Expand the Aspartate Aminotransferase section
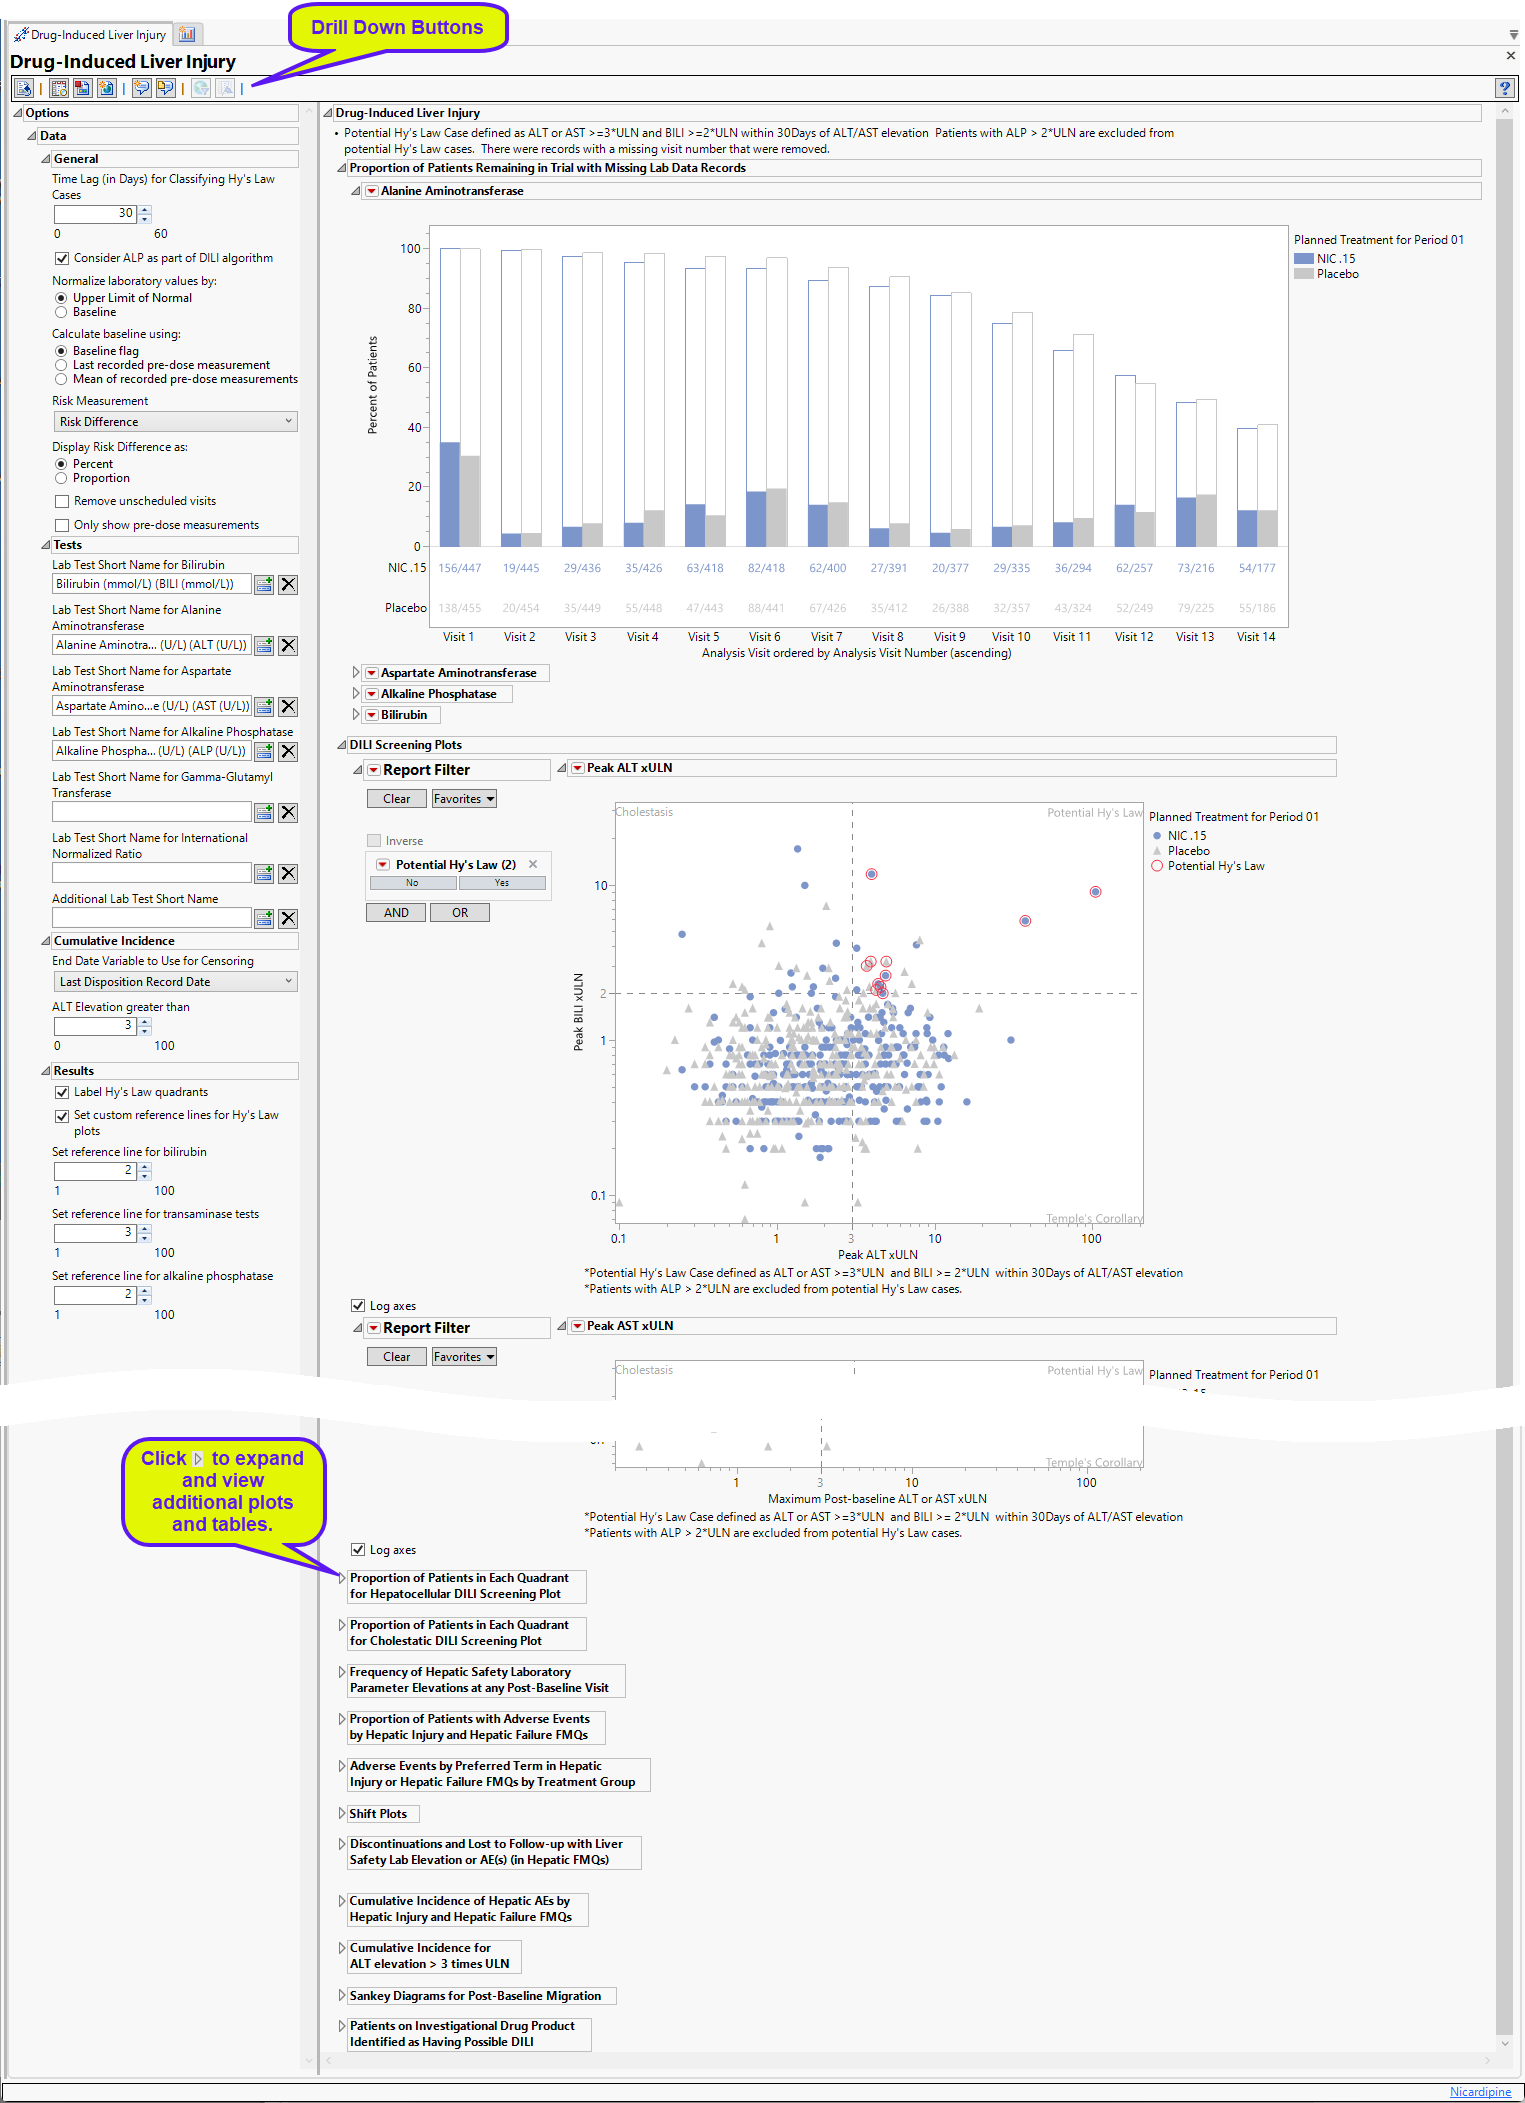 (x=356, y=673)
